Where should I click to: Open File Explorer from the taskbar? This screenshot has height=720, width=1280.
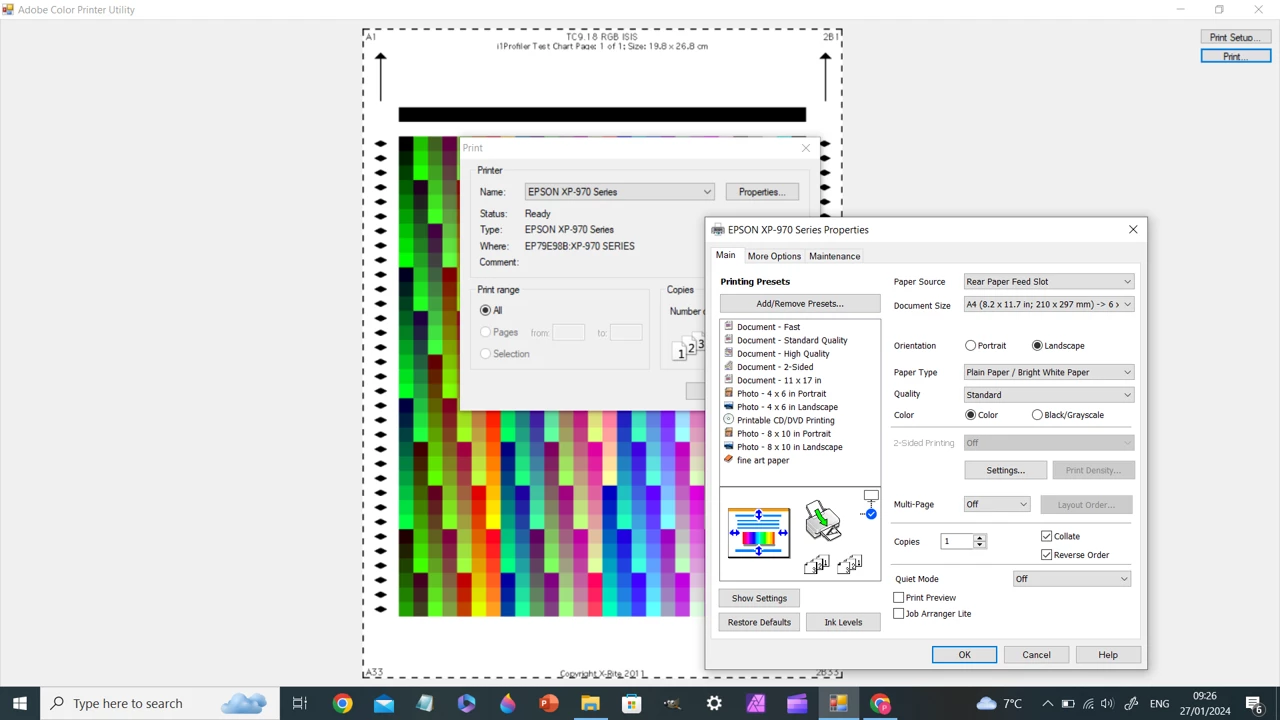590,703
